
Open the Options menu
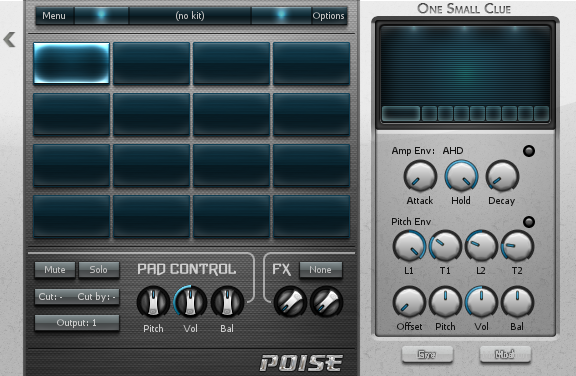click(x=328, y=16)
